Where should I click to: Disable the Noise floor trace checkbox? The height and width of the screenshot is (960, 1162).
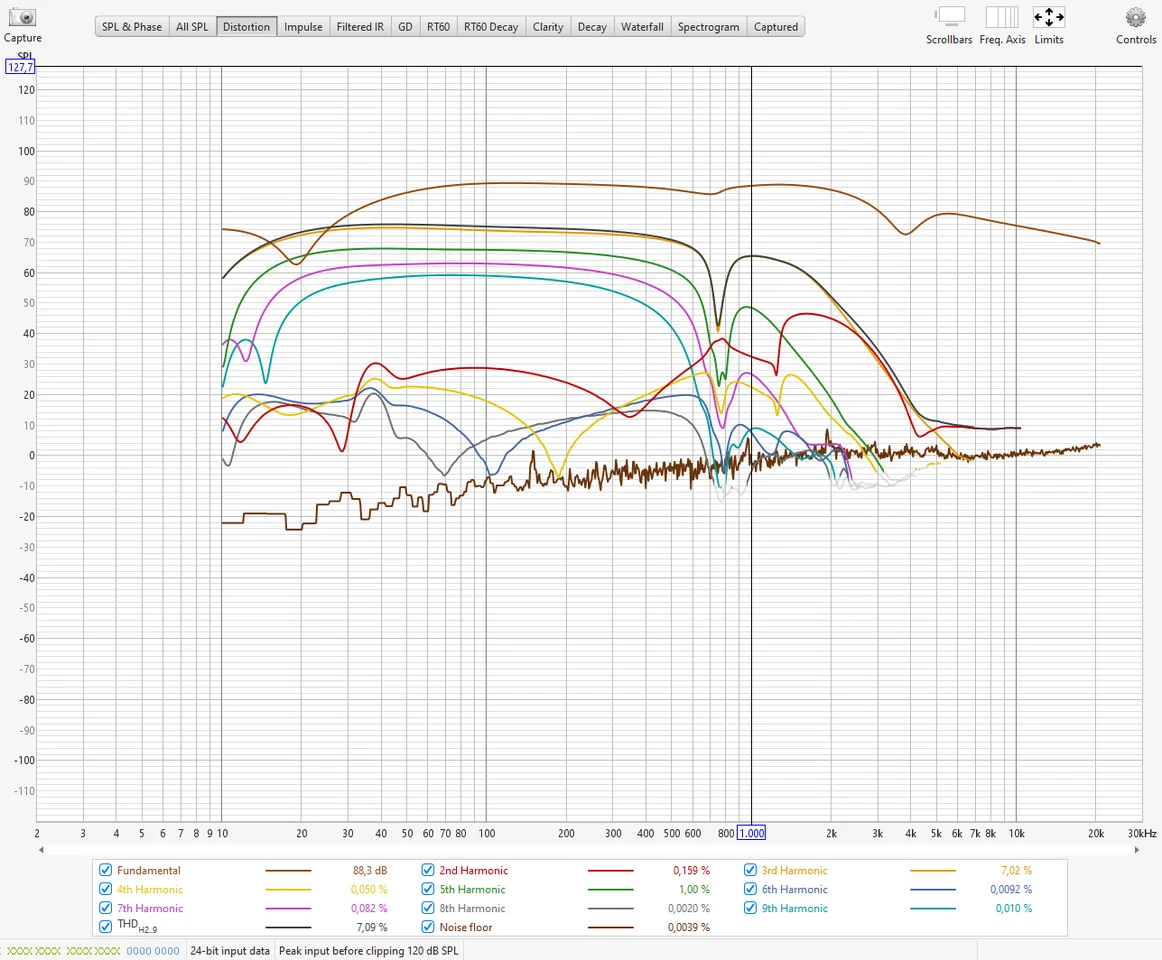[428, 928]
